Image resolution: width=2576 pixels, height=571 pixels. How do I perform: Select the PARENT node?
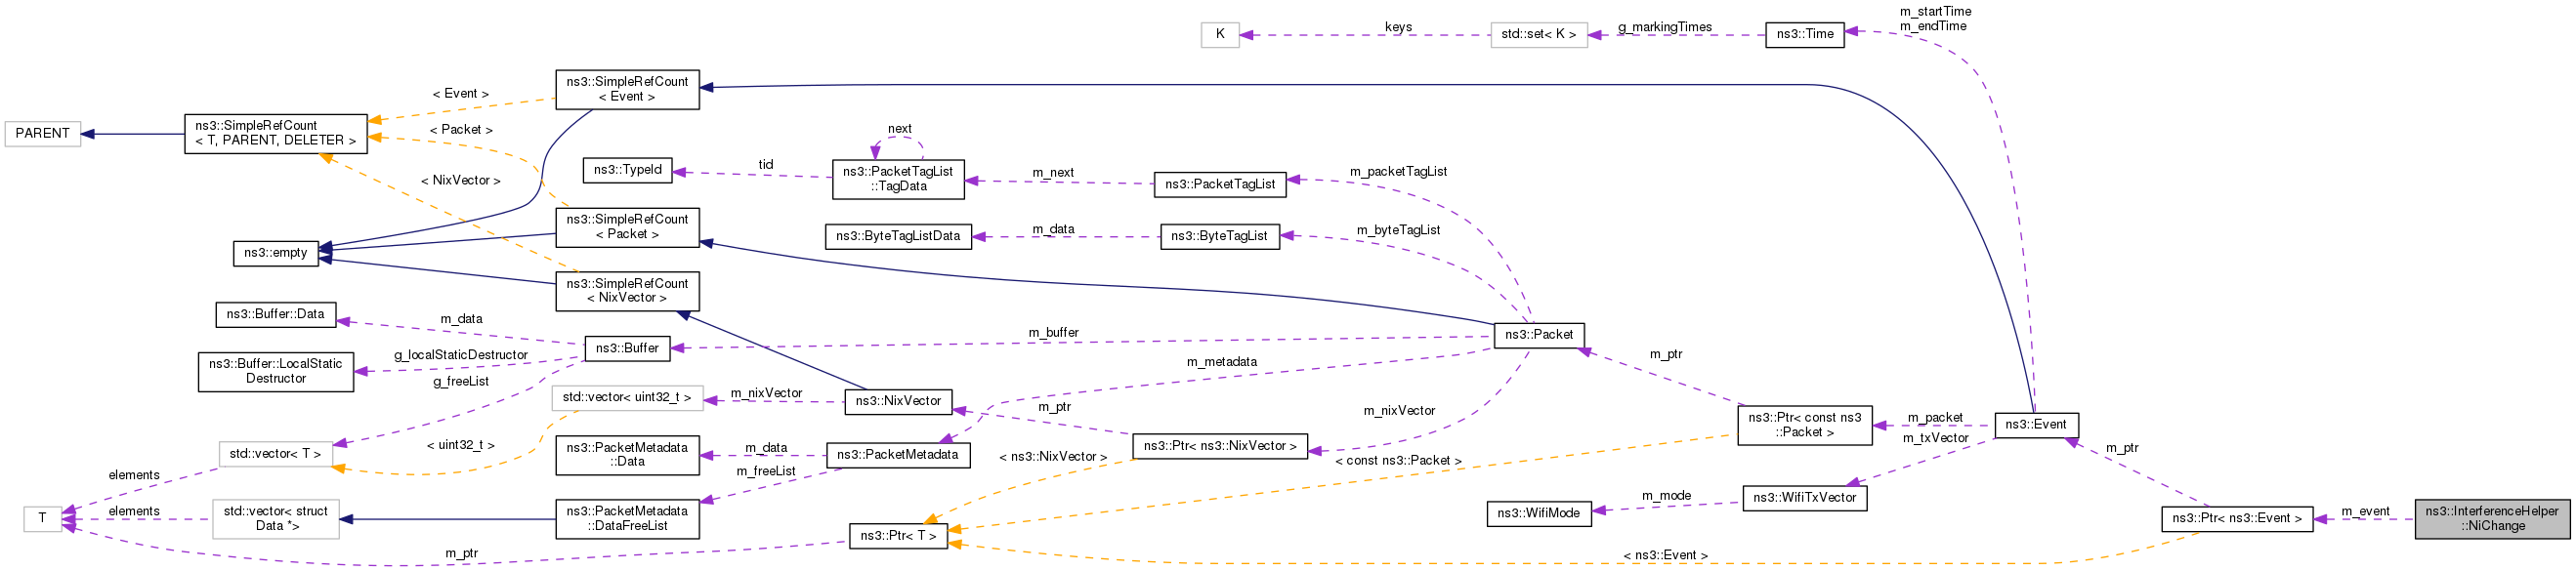click(42, 134)
